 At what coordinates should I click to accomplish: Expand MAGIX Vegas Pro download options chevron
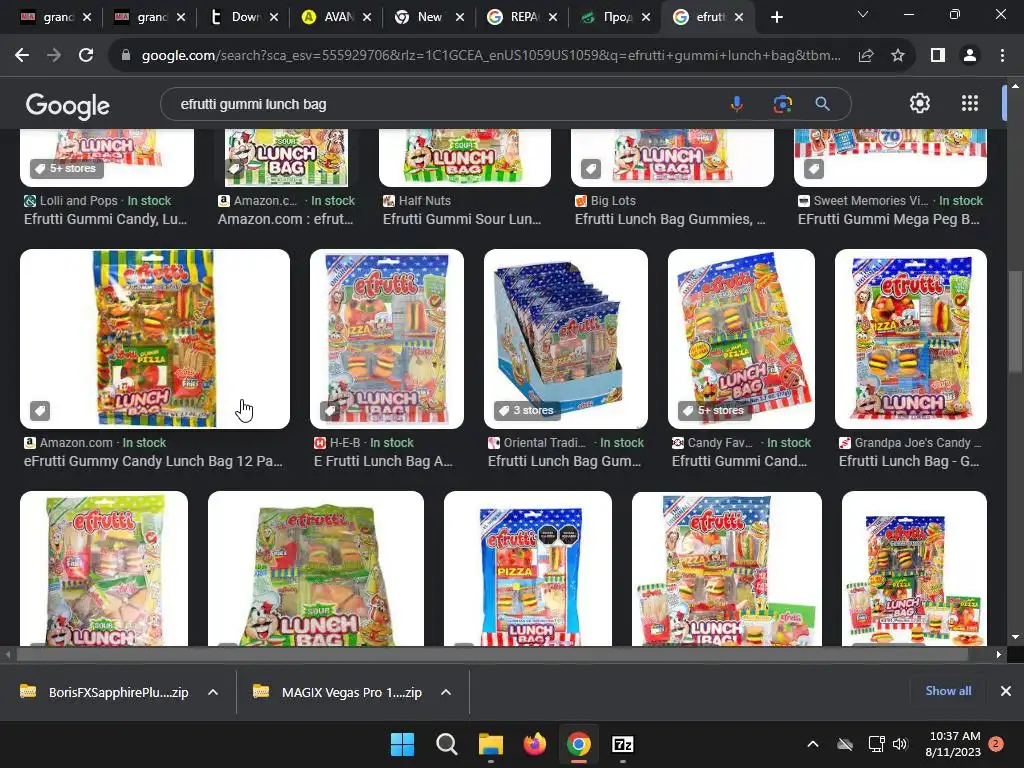pos(446,692)
